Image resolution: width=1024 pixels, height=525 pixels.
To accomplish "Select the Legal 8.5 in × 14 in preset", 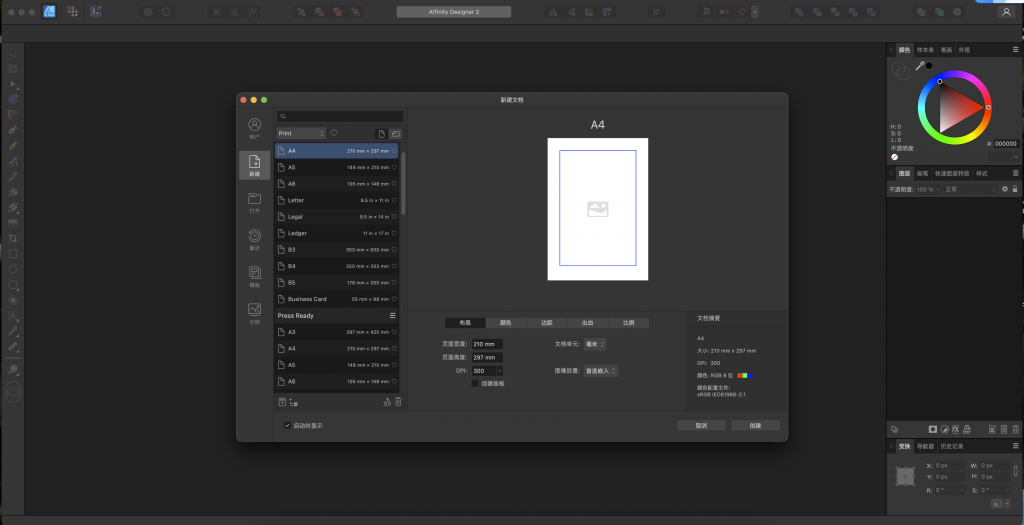I will (x=336, y=217).
